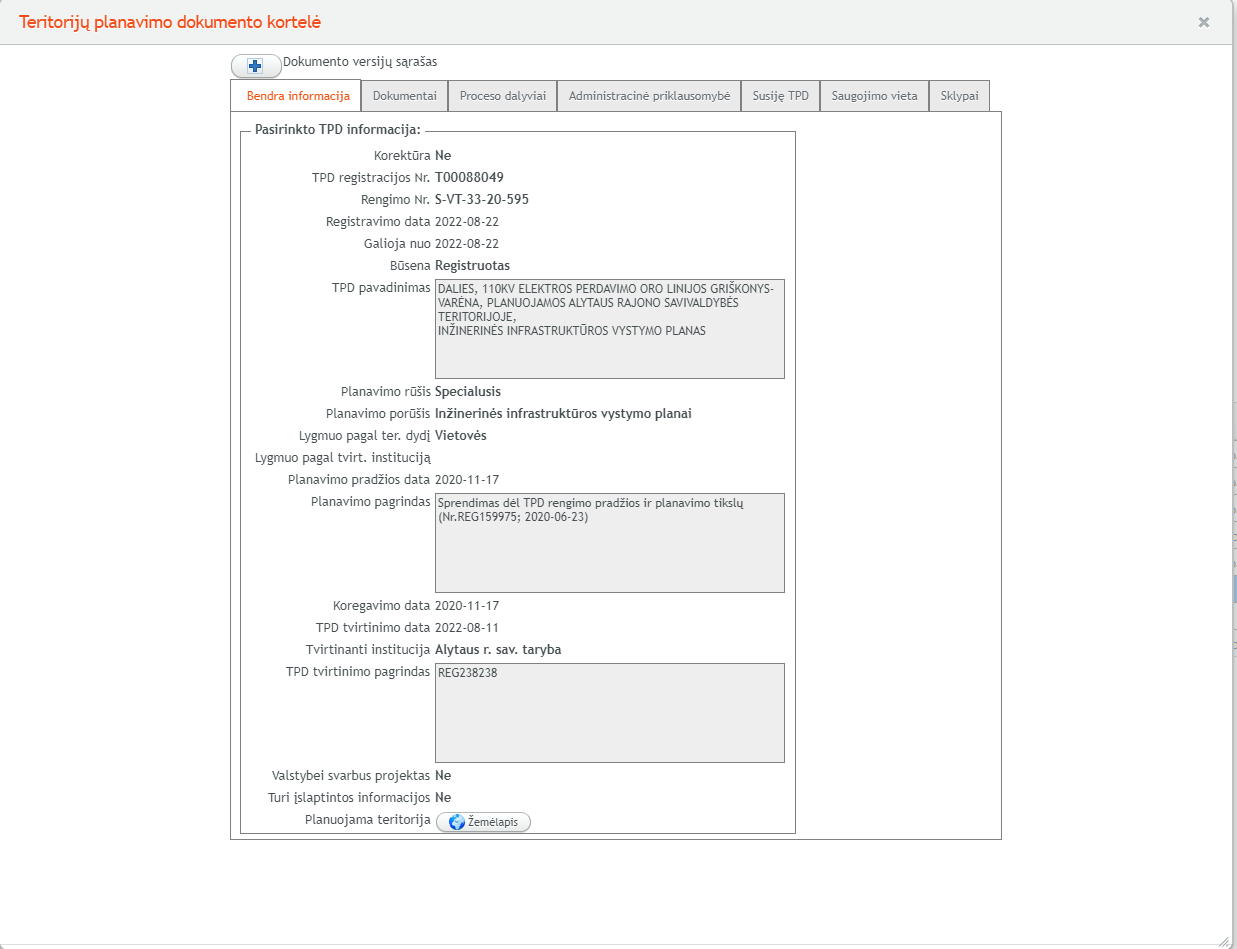Click the Tvirtinanti institucija value Alytaus r. sav. taryba

[497, 650]
